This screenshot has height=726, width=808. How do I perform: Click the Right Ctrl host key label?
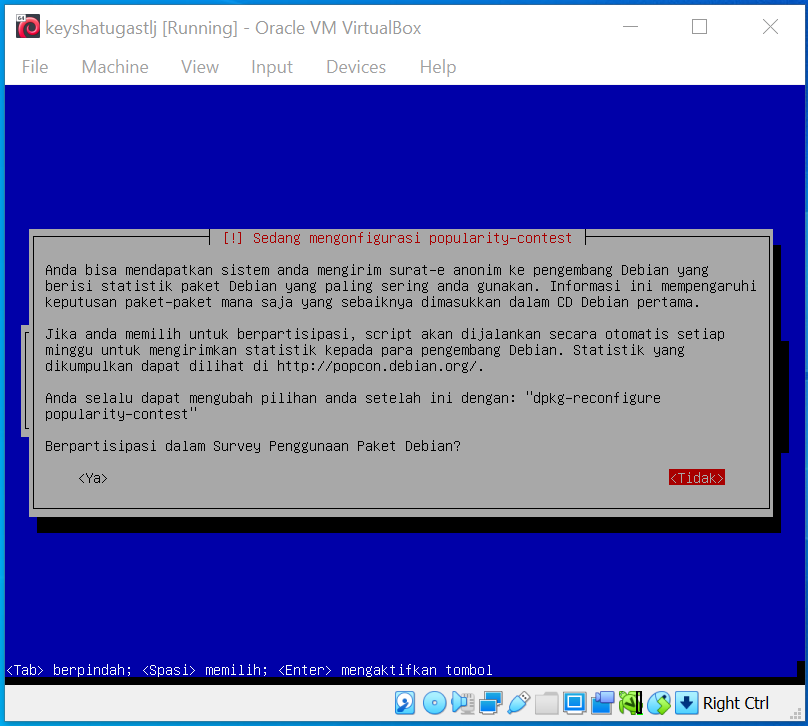(x=736, y=703)
